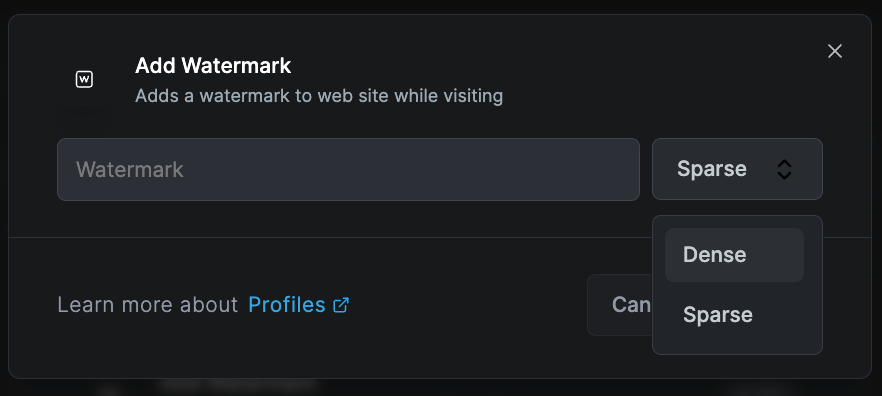The height and width of the screenshot is (396, 882).
Task: Click empty footer area beside Profiles link
Action: (467, 305)
